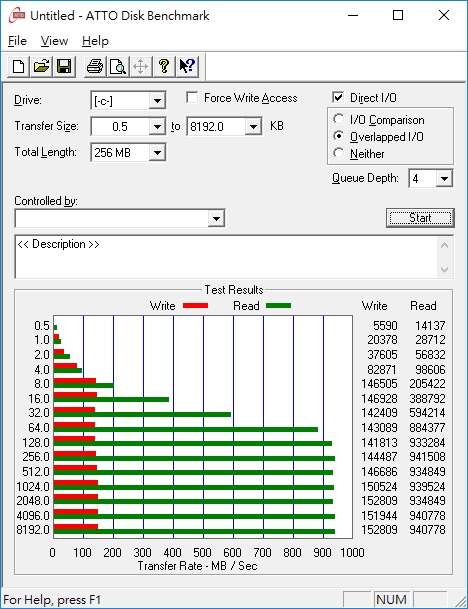Click the Transfer Rate - MB / Sec axis label

click(197, 566)
